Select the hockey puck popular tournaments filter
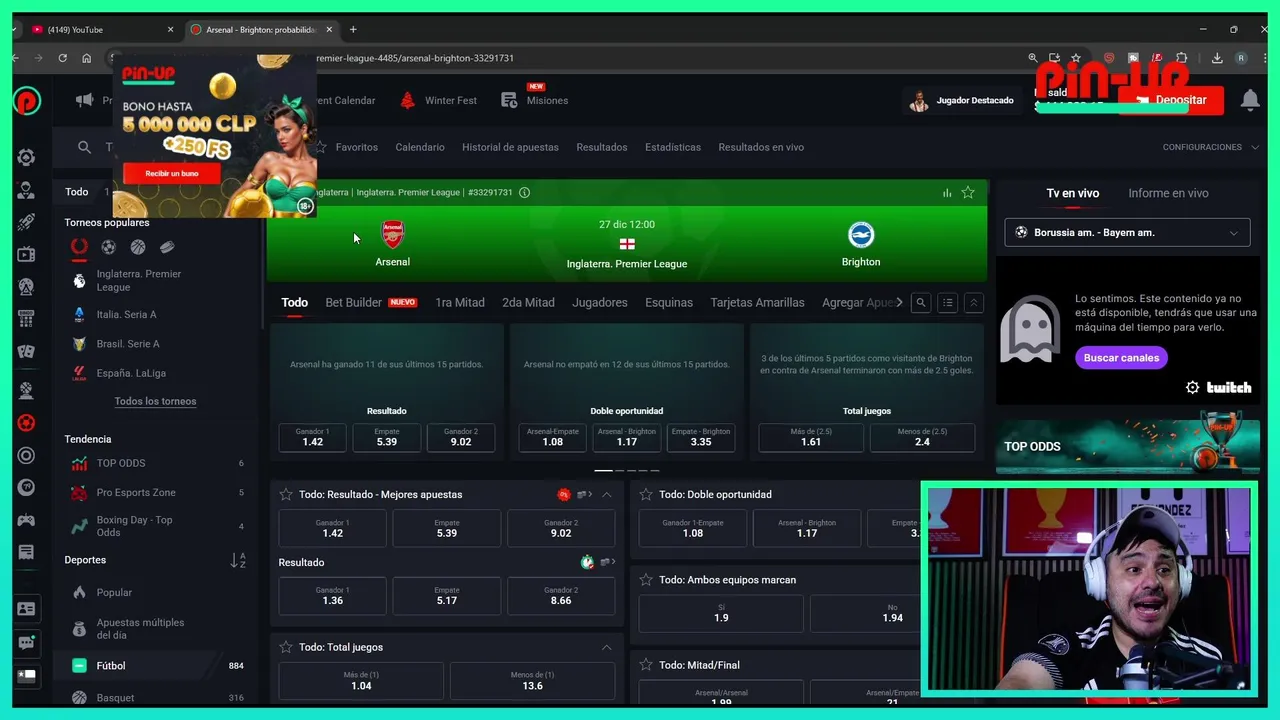Viewport: 1280px width, 720px height. [x=167, y=247]
